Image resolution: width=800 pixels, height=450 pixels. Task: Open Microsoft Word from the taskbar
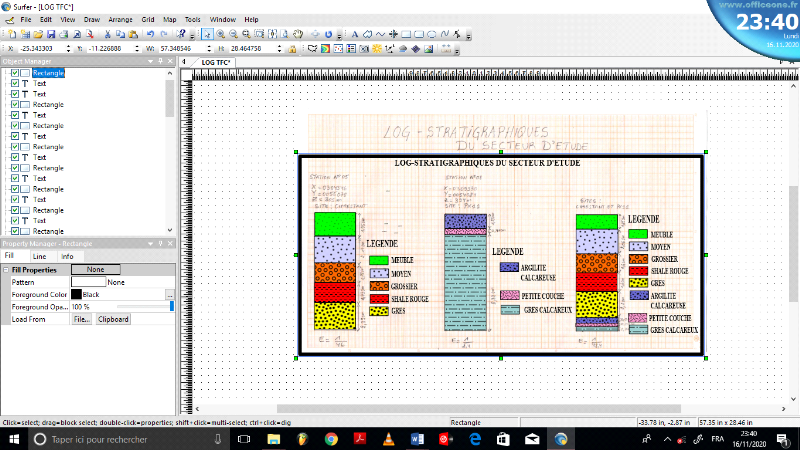point(418,439)
